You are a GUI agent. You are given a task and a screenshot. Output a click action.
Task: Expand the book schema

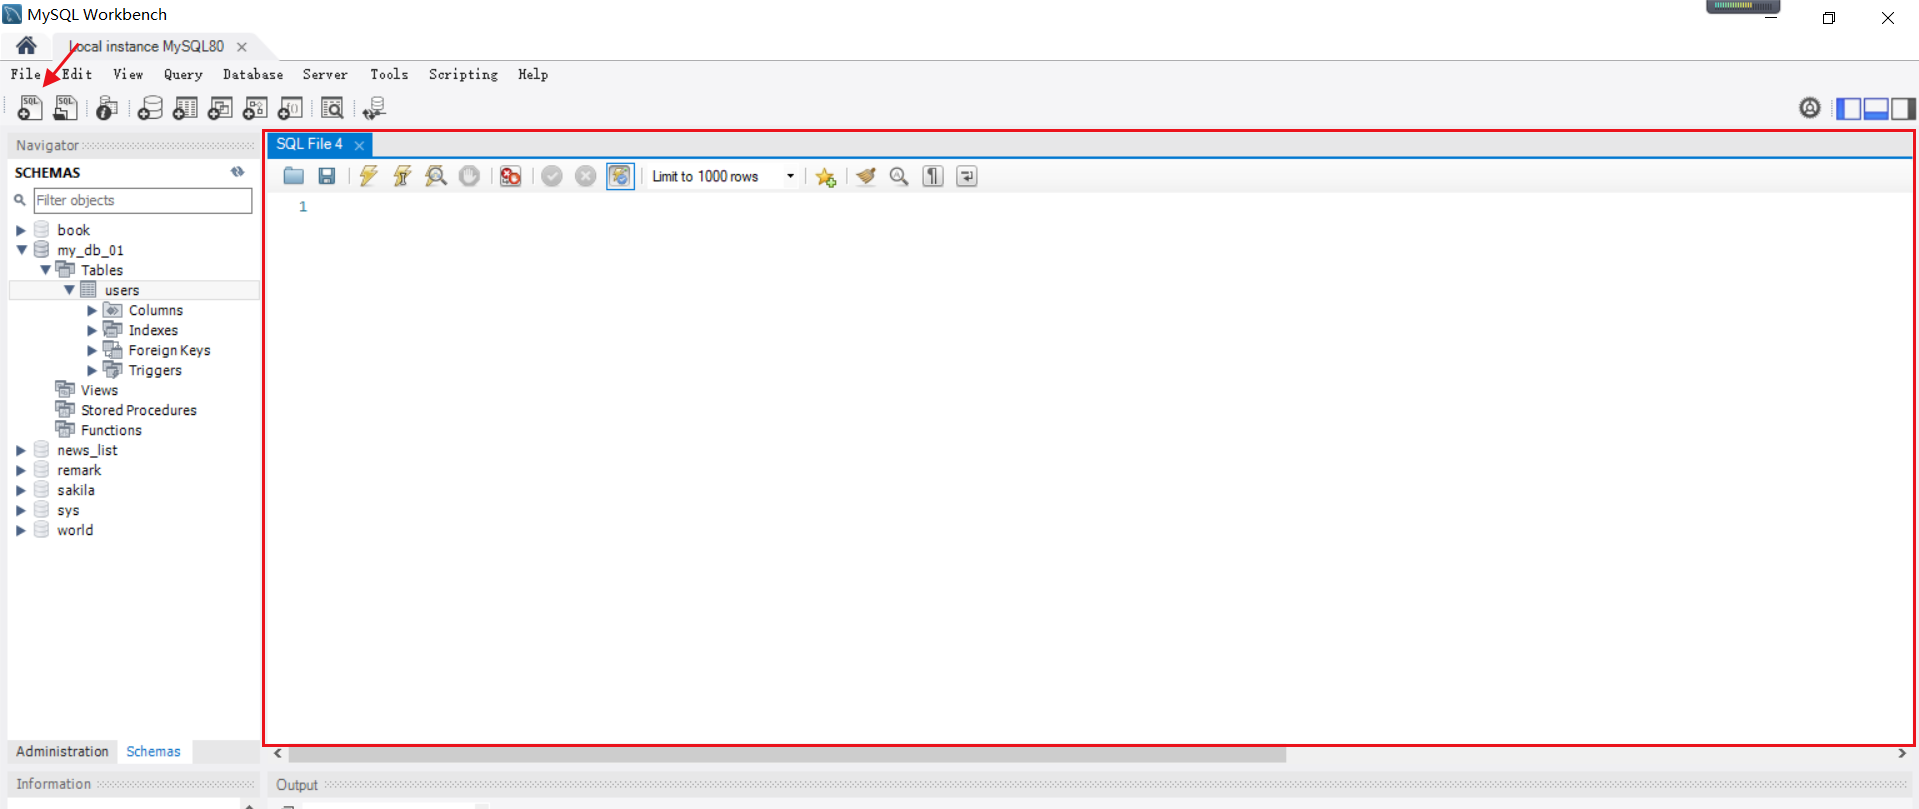(x=21, y=230)
